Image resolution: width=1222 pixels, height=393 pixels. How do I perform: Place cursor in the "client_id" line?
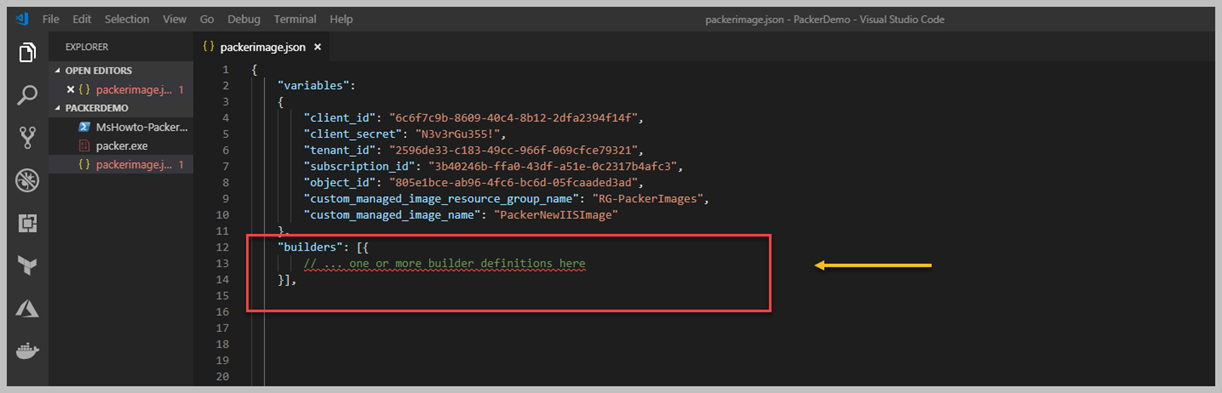[x=473, y=118]
